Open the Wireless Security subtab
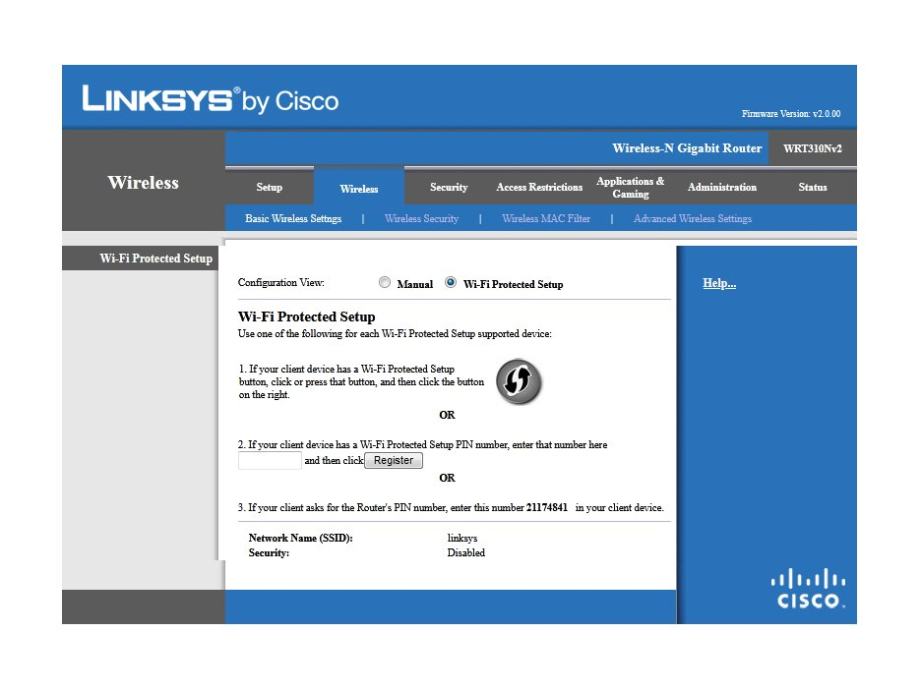This screenshot has height=690, width=920. click(x=421, y=218)
